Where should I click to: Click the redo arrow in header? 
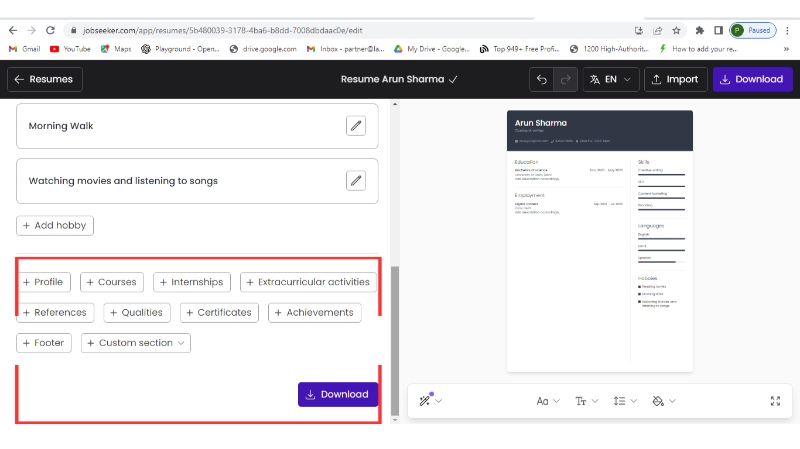[565, 79]
